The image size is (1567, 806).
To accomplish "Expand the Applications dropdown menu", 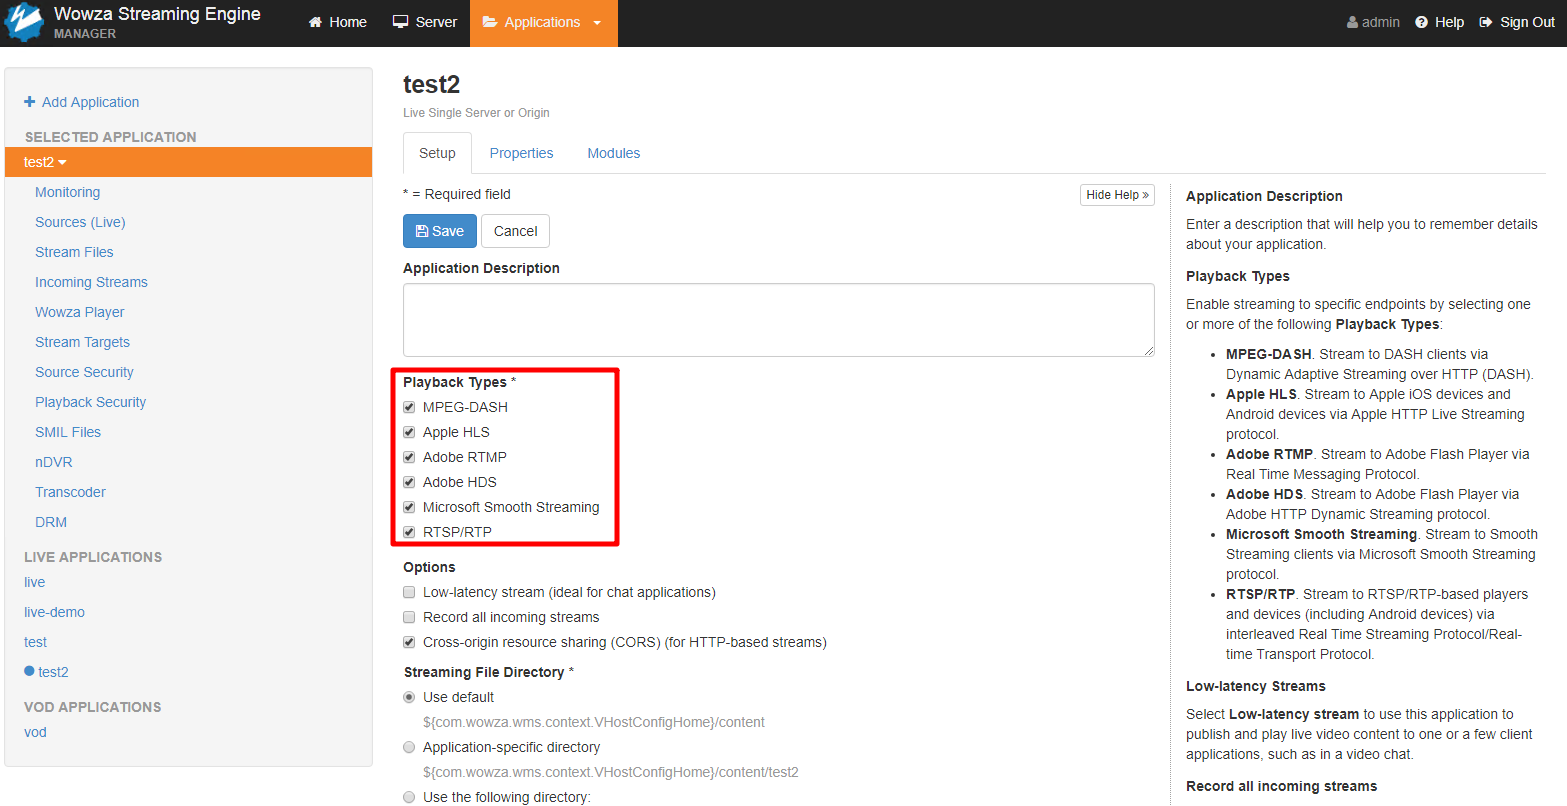I will (x=543, y=22).
